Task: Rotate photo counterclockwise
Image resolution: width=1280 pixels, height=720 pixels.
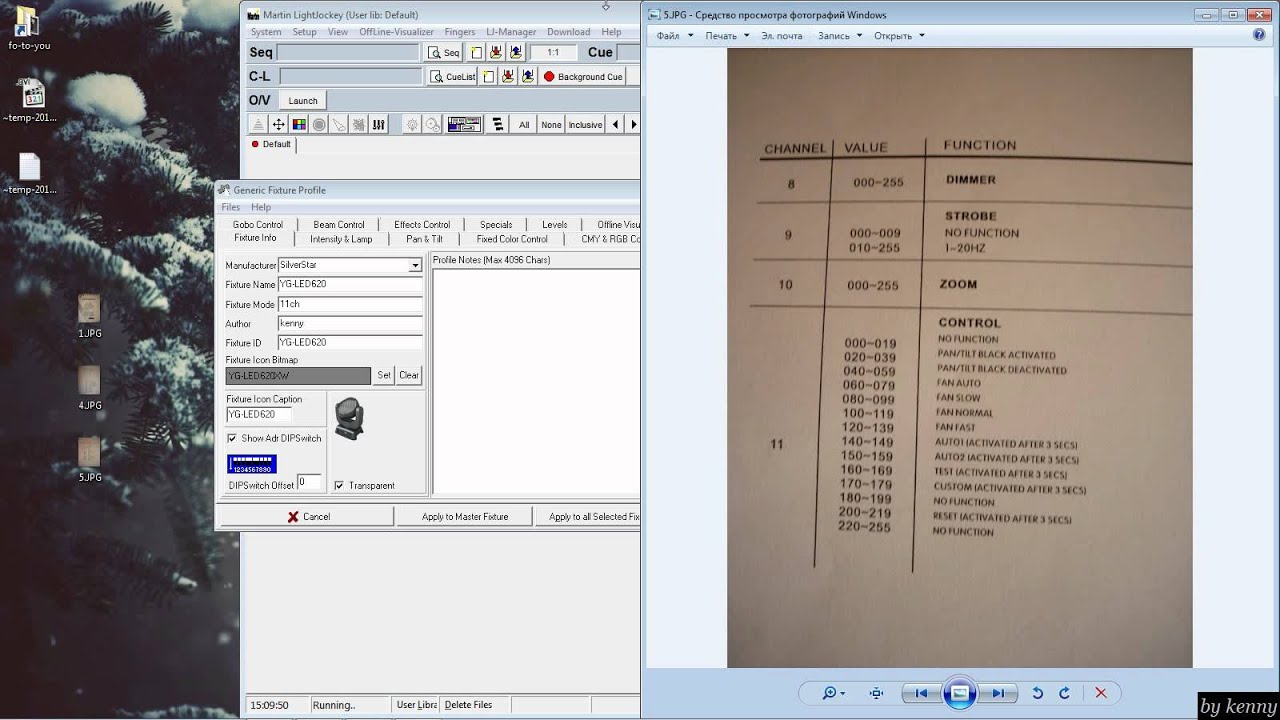Action: [x=1038, y=693]
